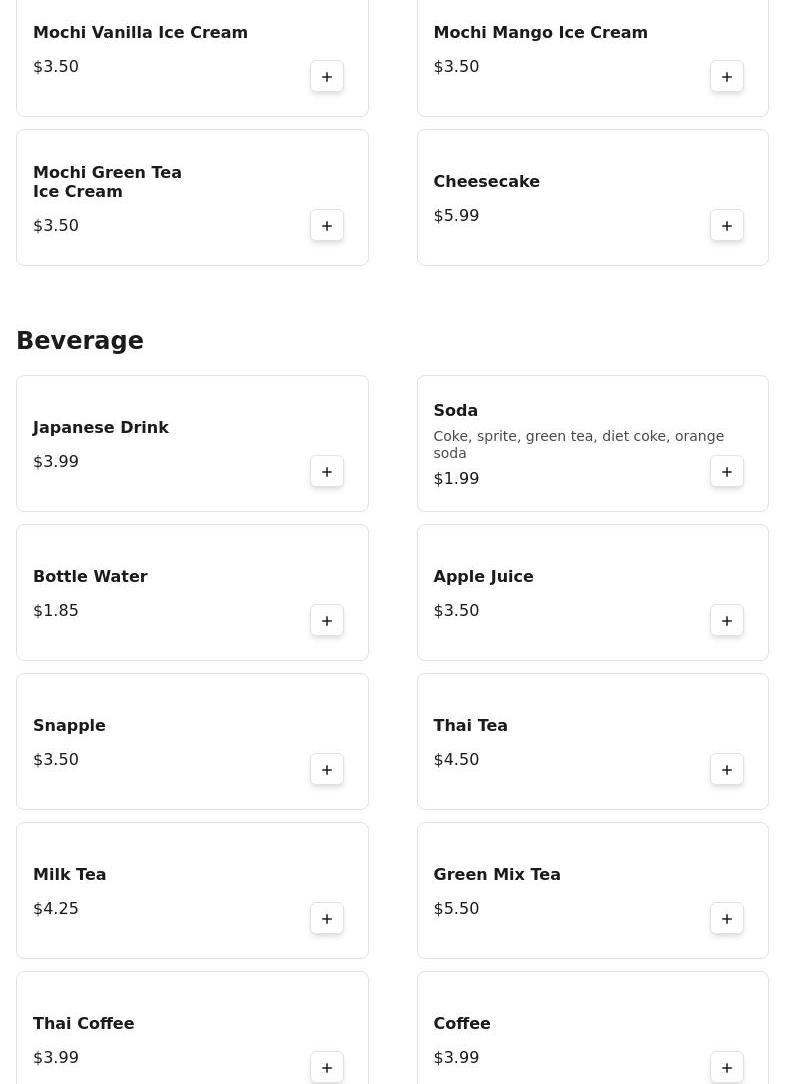Click plus icon for Cheesecake
Viewport: 785px width, 1084px height.
coord(726,225)
